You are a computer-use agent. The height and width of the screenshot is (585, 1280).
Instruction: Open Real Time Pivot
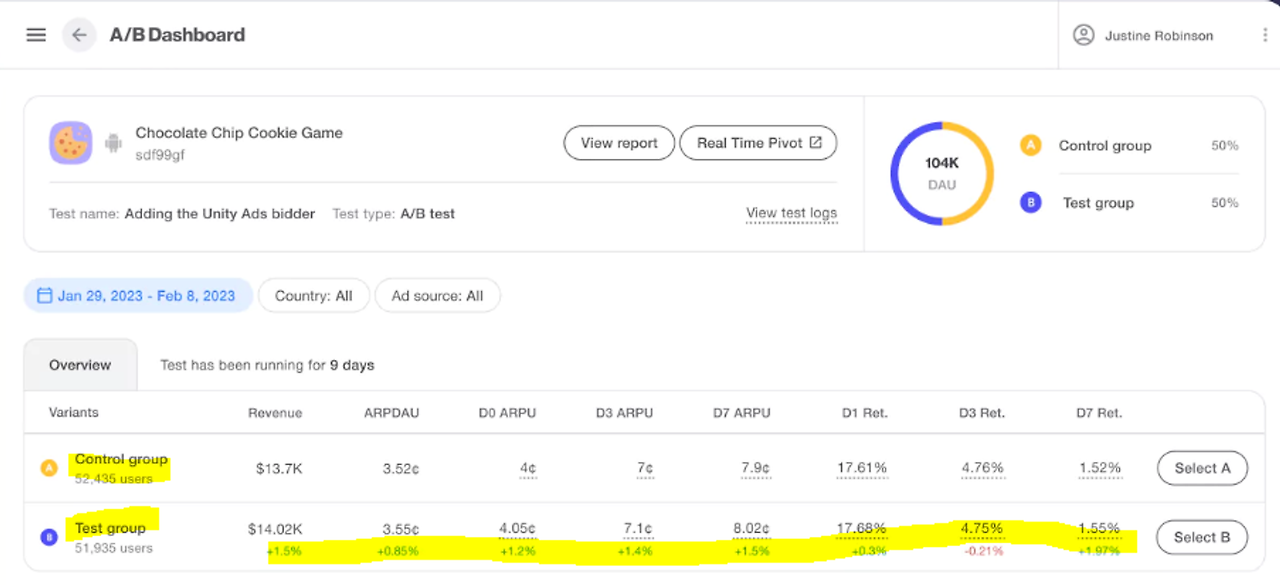click(x=758, y=143)
